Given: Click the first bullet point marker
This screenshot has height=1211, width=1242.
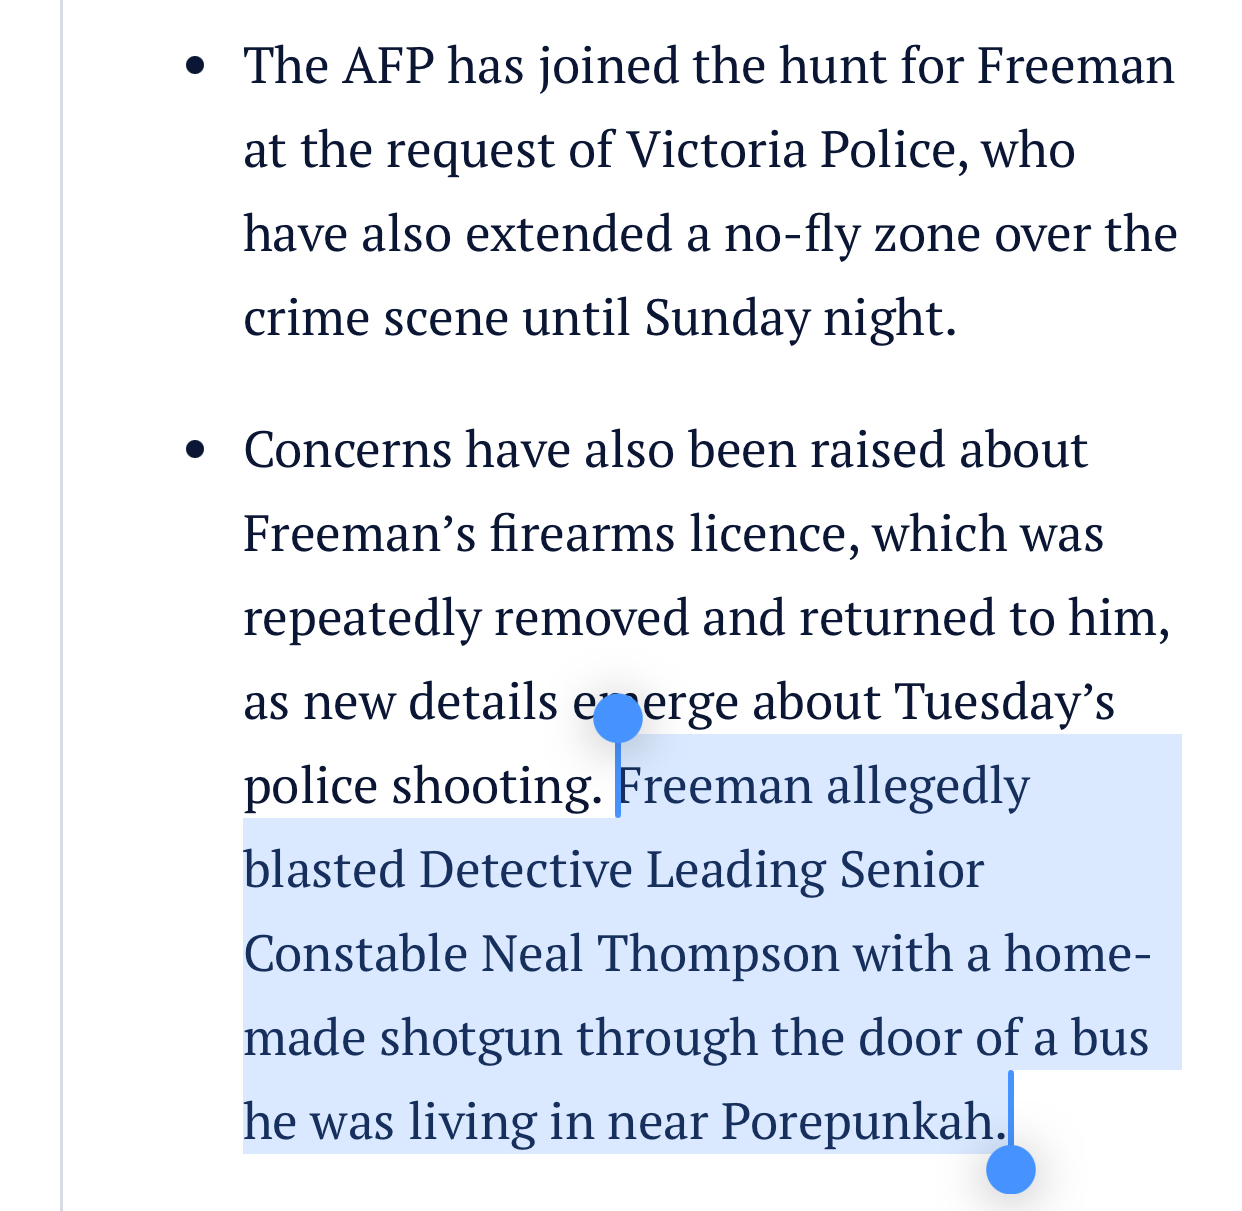Looking at the screenshot, I should (x=196, y=66).
